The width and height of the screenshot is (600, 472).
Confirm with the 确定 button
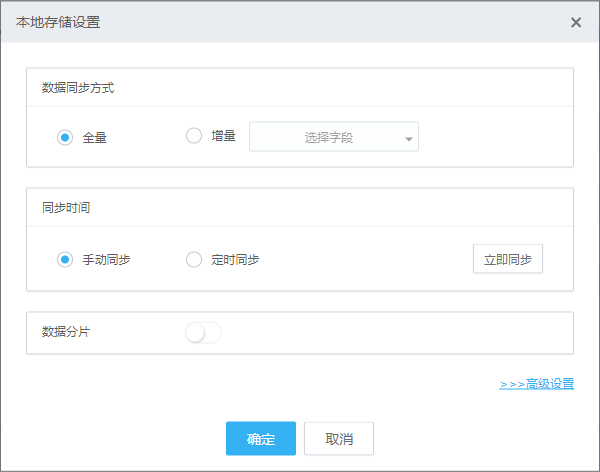261,439
